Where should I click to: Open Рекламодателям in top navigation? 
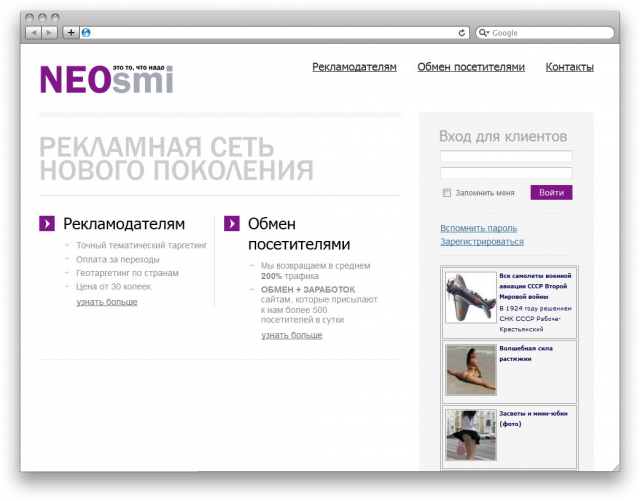coord(354,67)
